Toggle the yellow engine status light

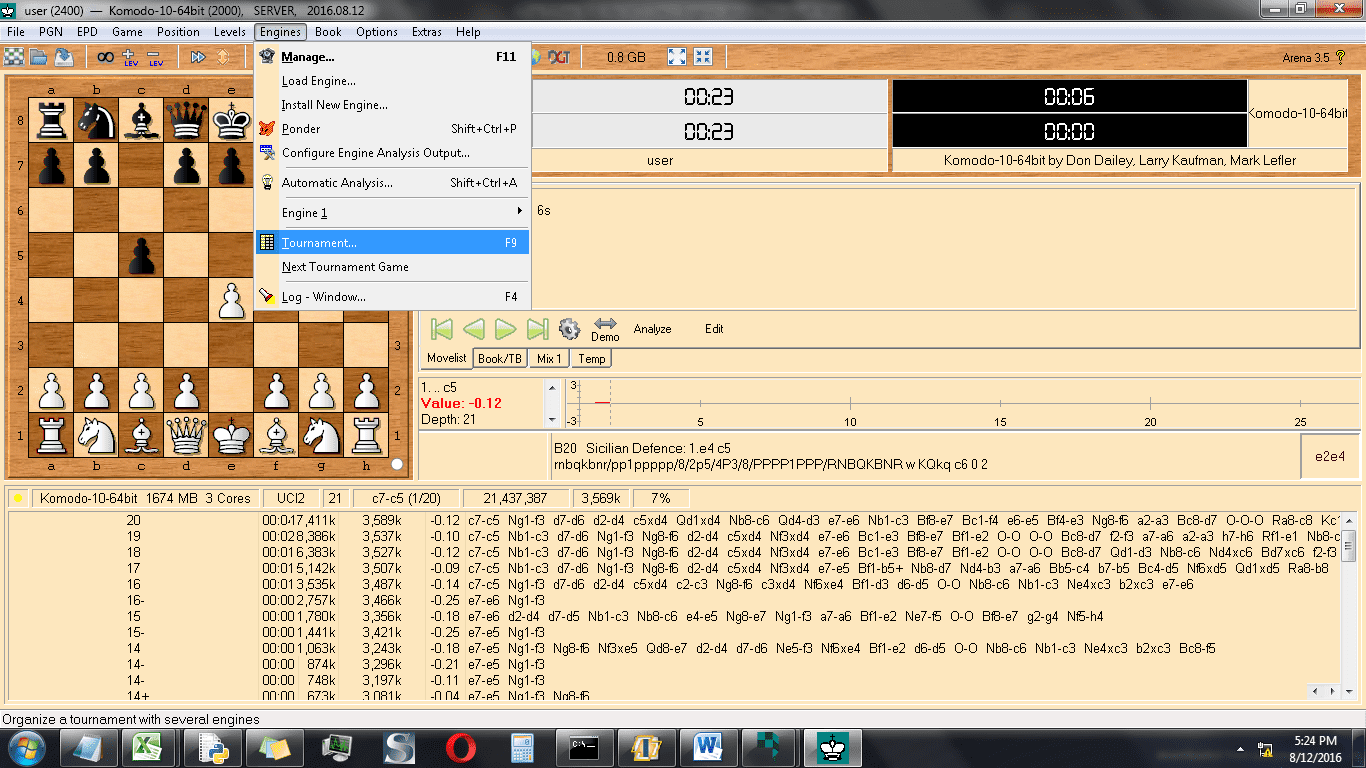(18, 498)
